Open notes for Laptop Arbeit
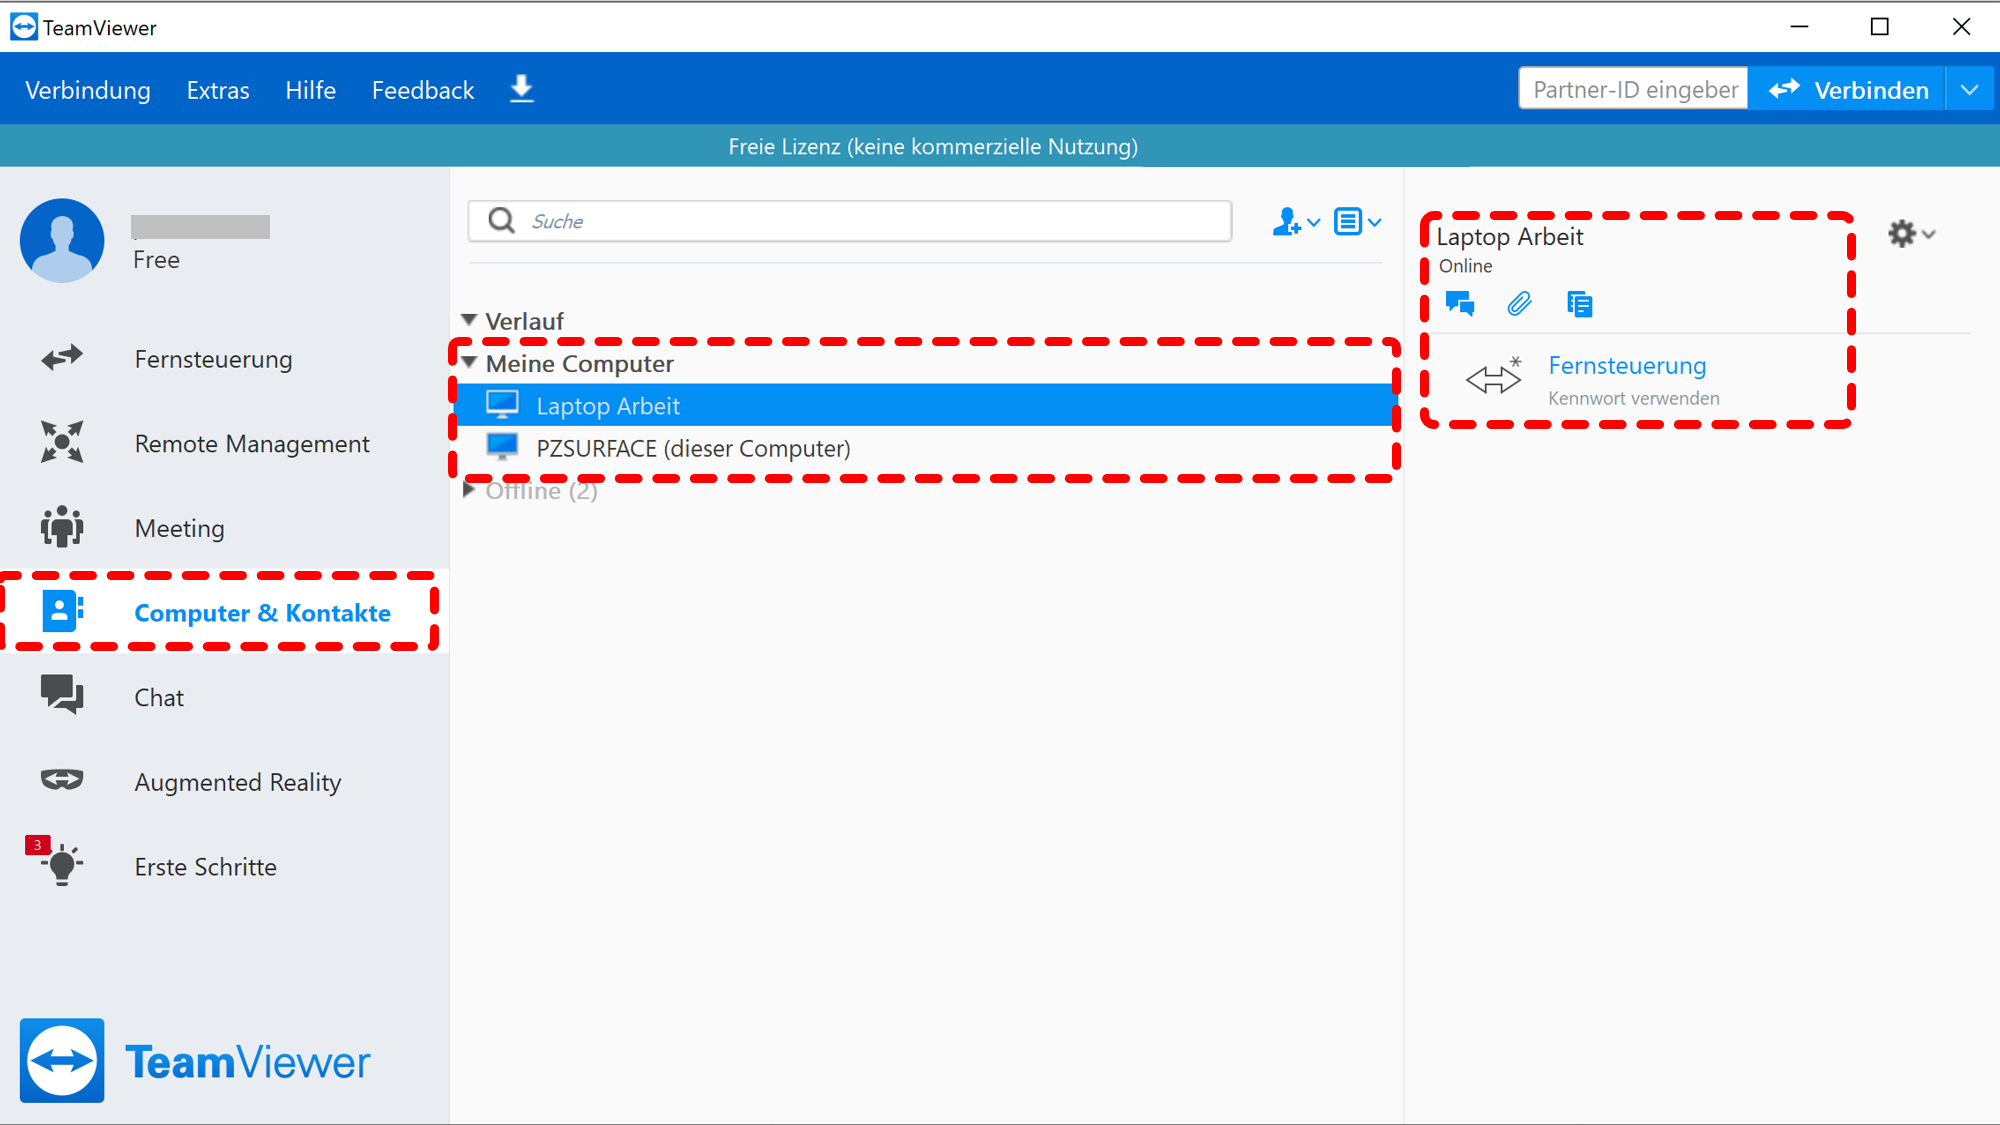The image size is (2000, 1125). click(x=1579, y=303)
